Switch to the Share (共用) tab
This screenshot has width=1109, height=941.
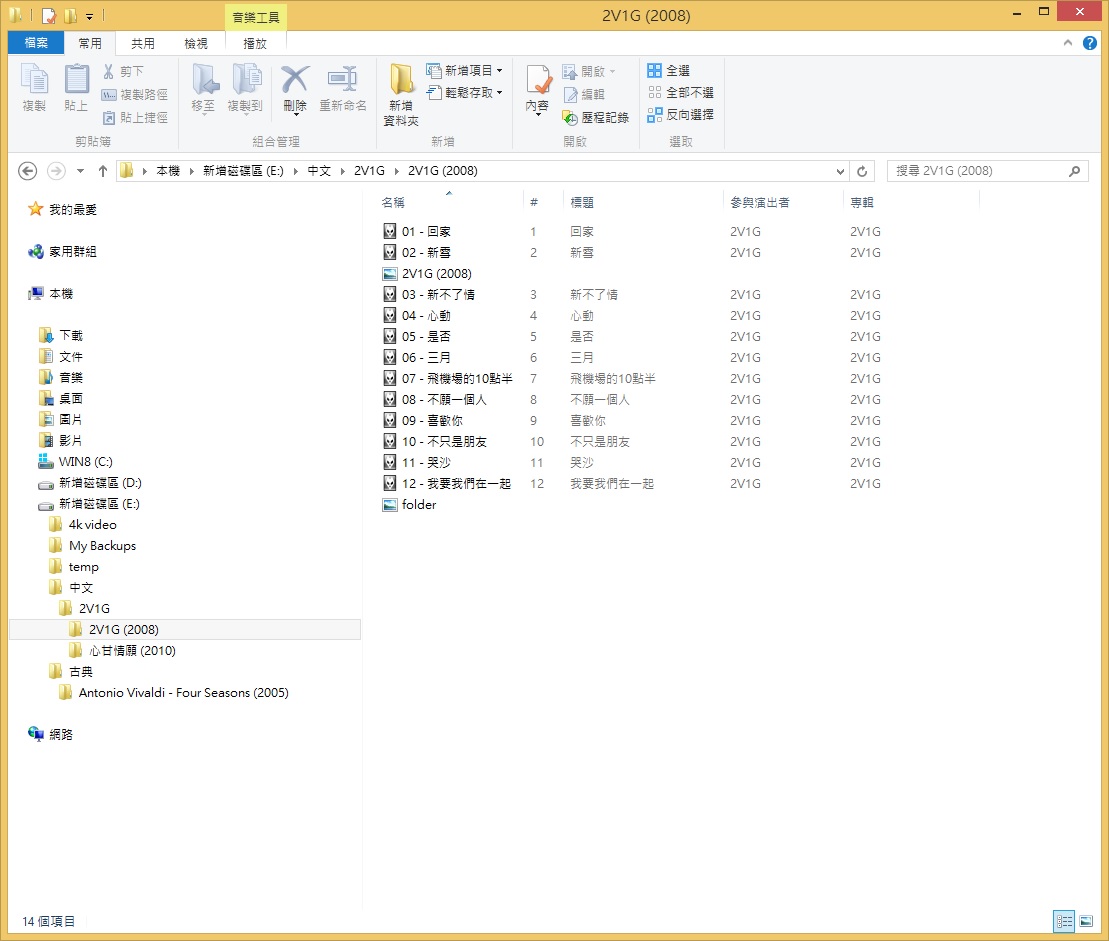[143, 43]
